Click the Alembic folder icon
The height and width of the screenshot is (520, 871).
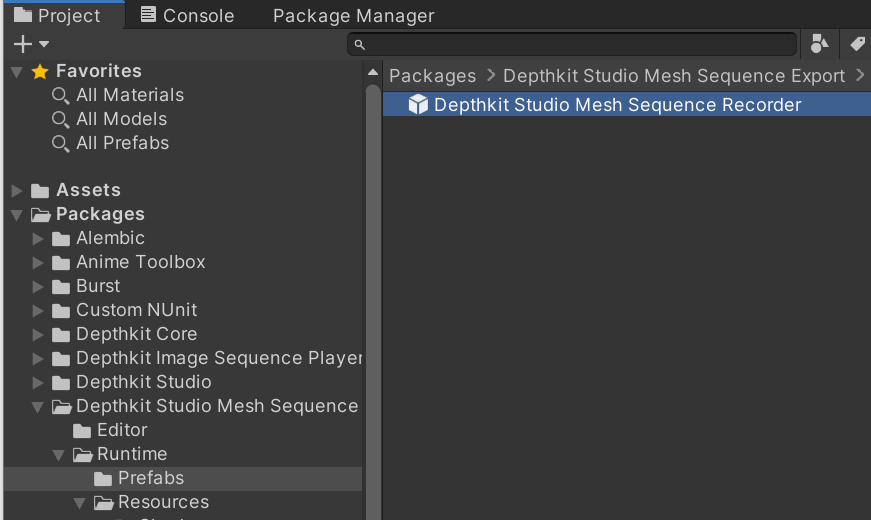[61, 238]
